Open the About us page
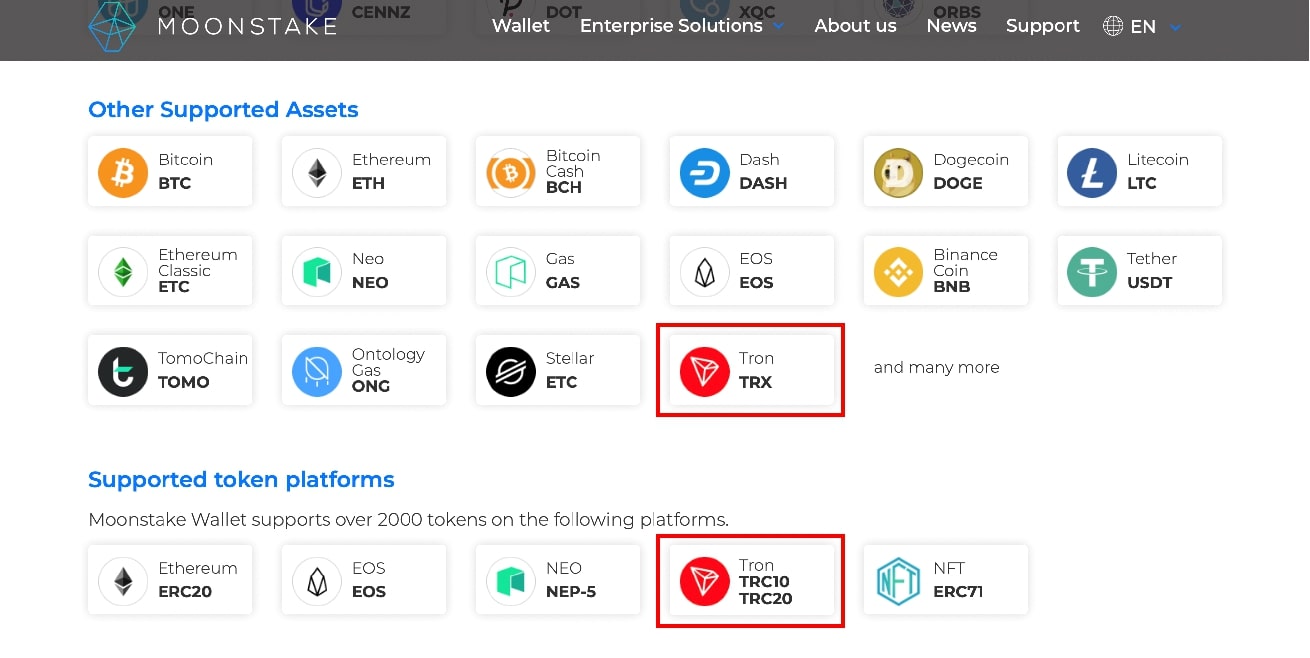Screen dimensions: 1310x658 (x=855, y=26)
